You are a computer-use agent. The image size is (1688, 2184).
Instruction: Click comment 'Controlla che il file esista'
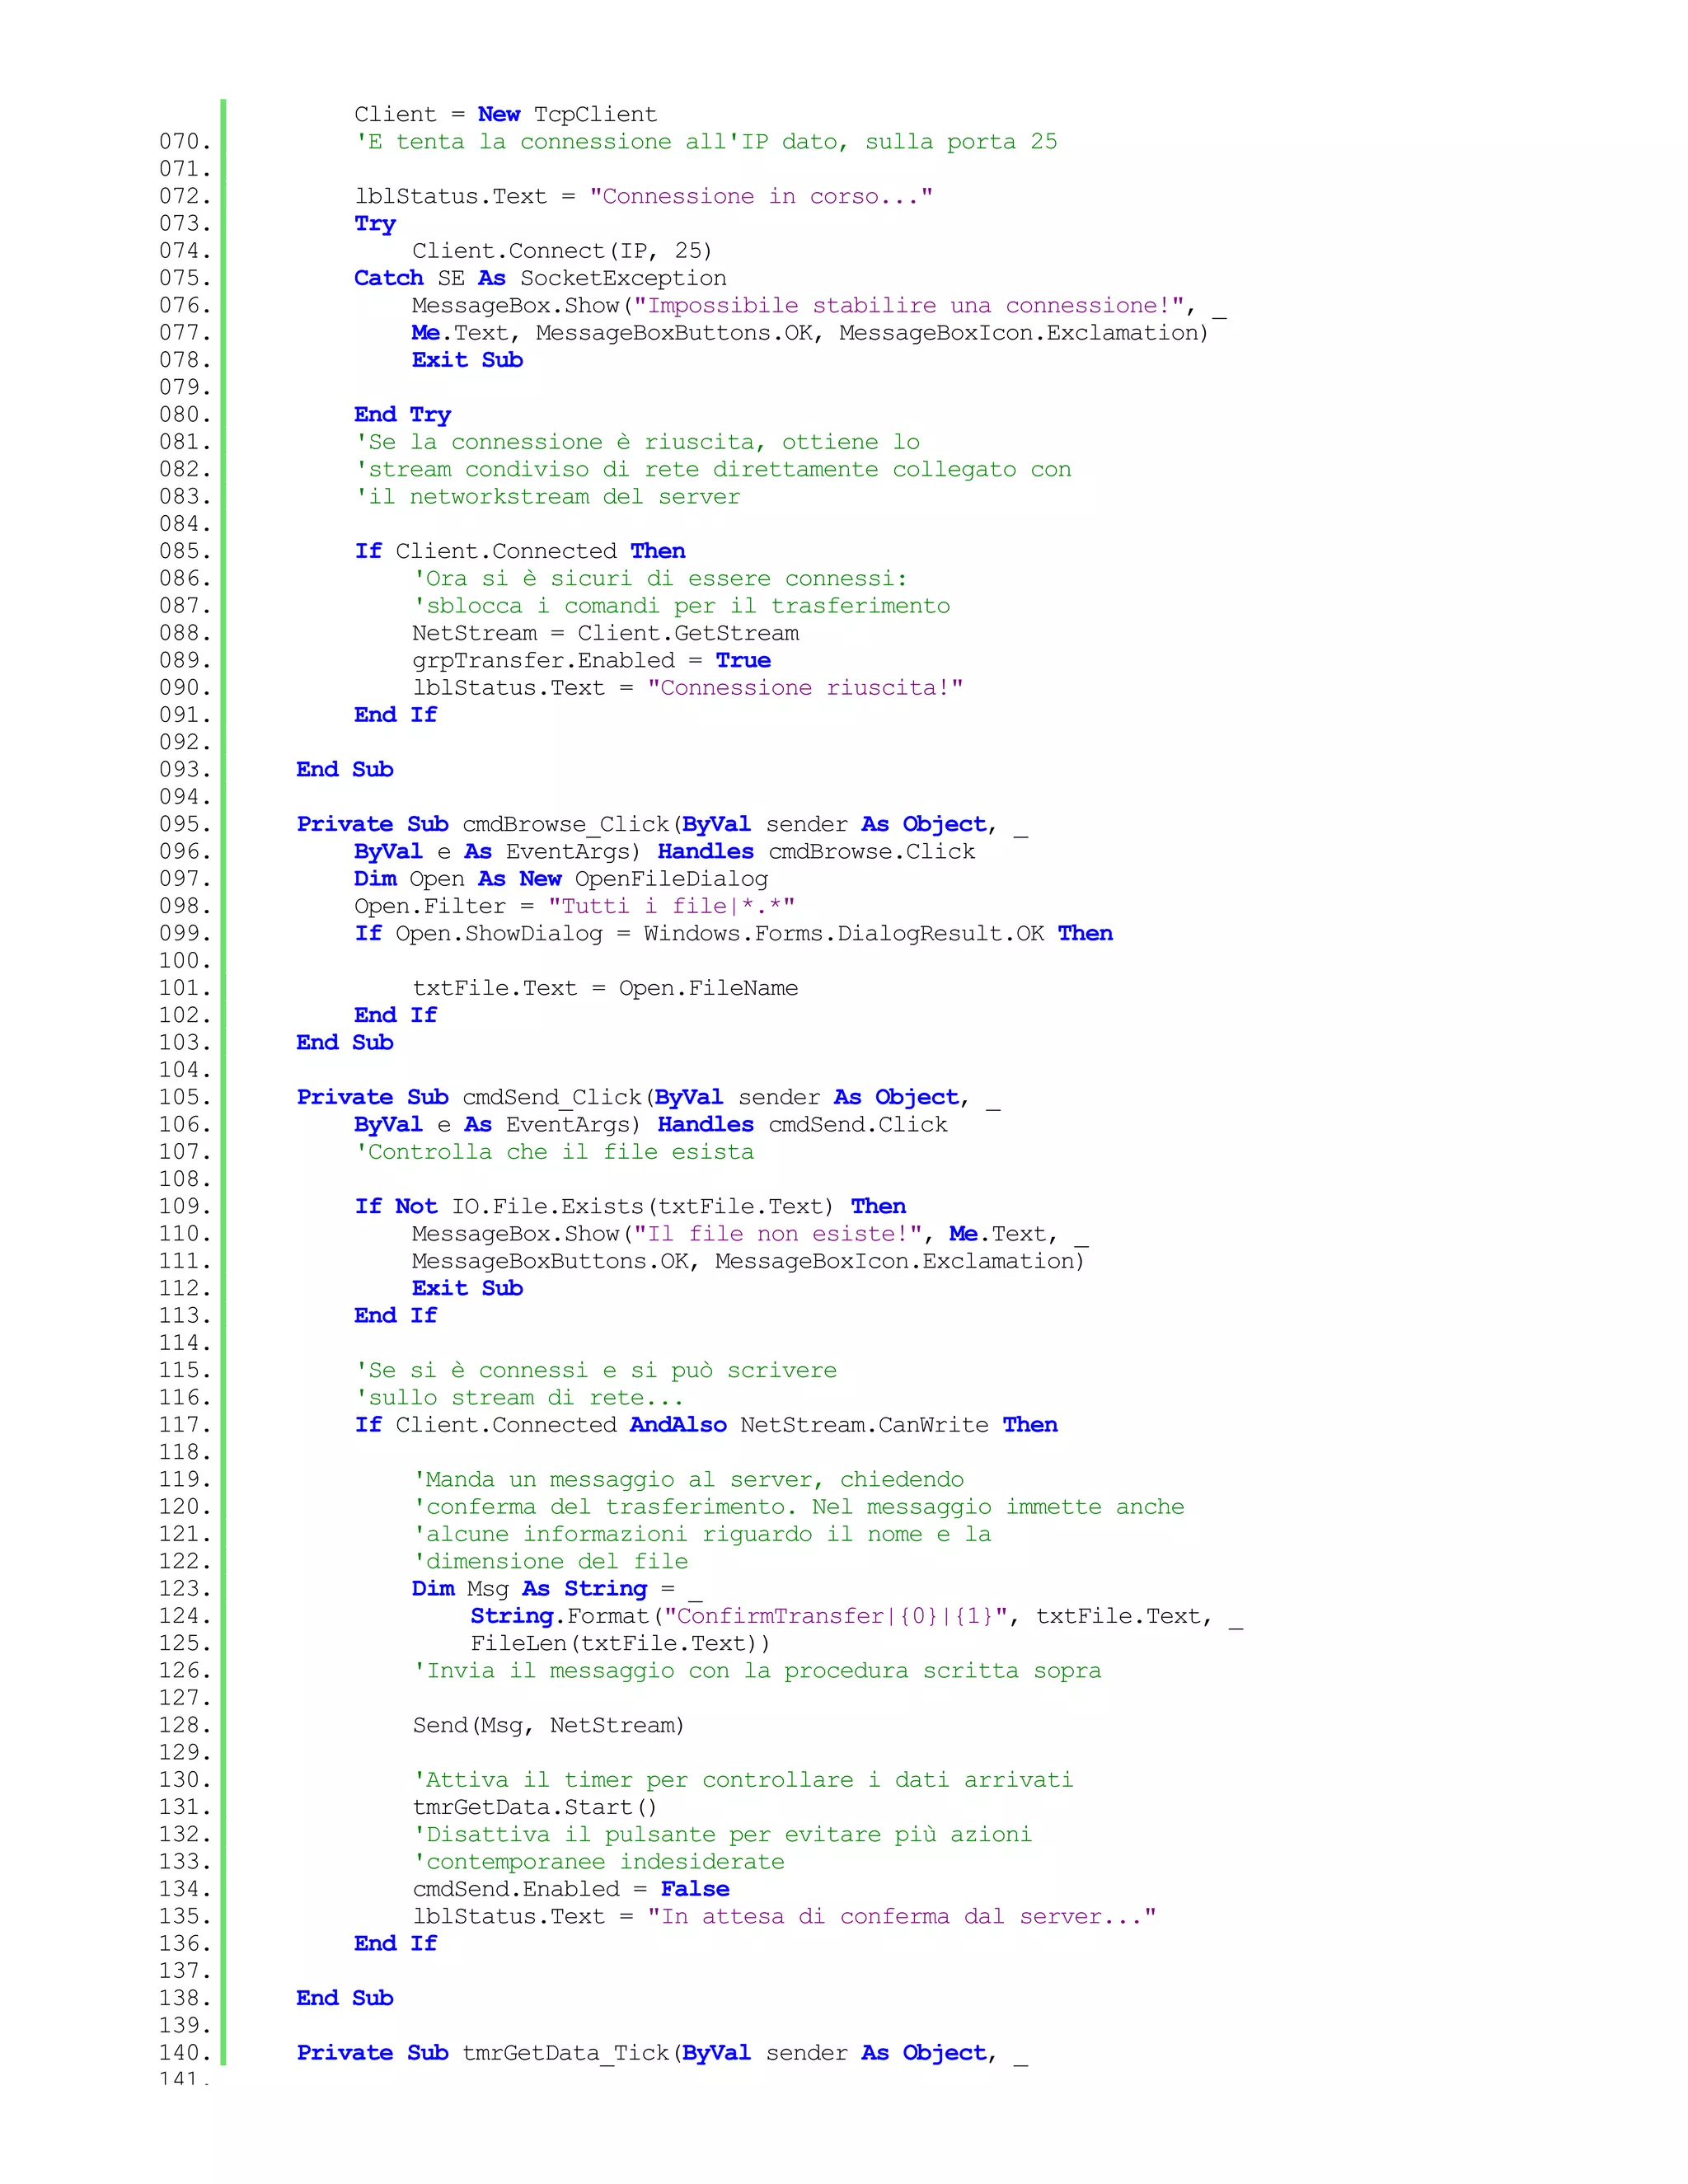[x=554, y=1152]
